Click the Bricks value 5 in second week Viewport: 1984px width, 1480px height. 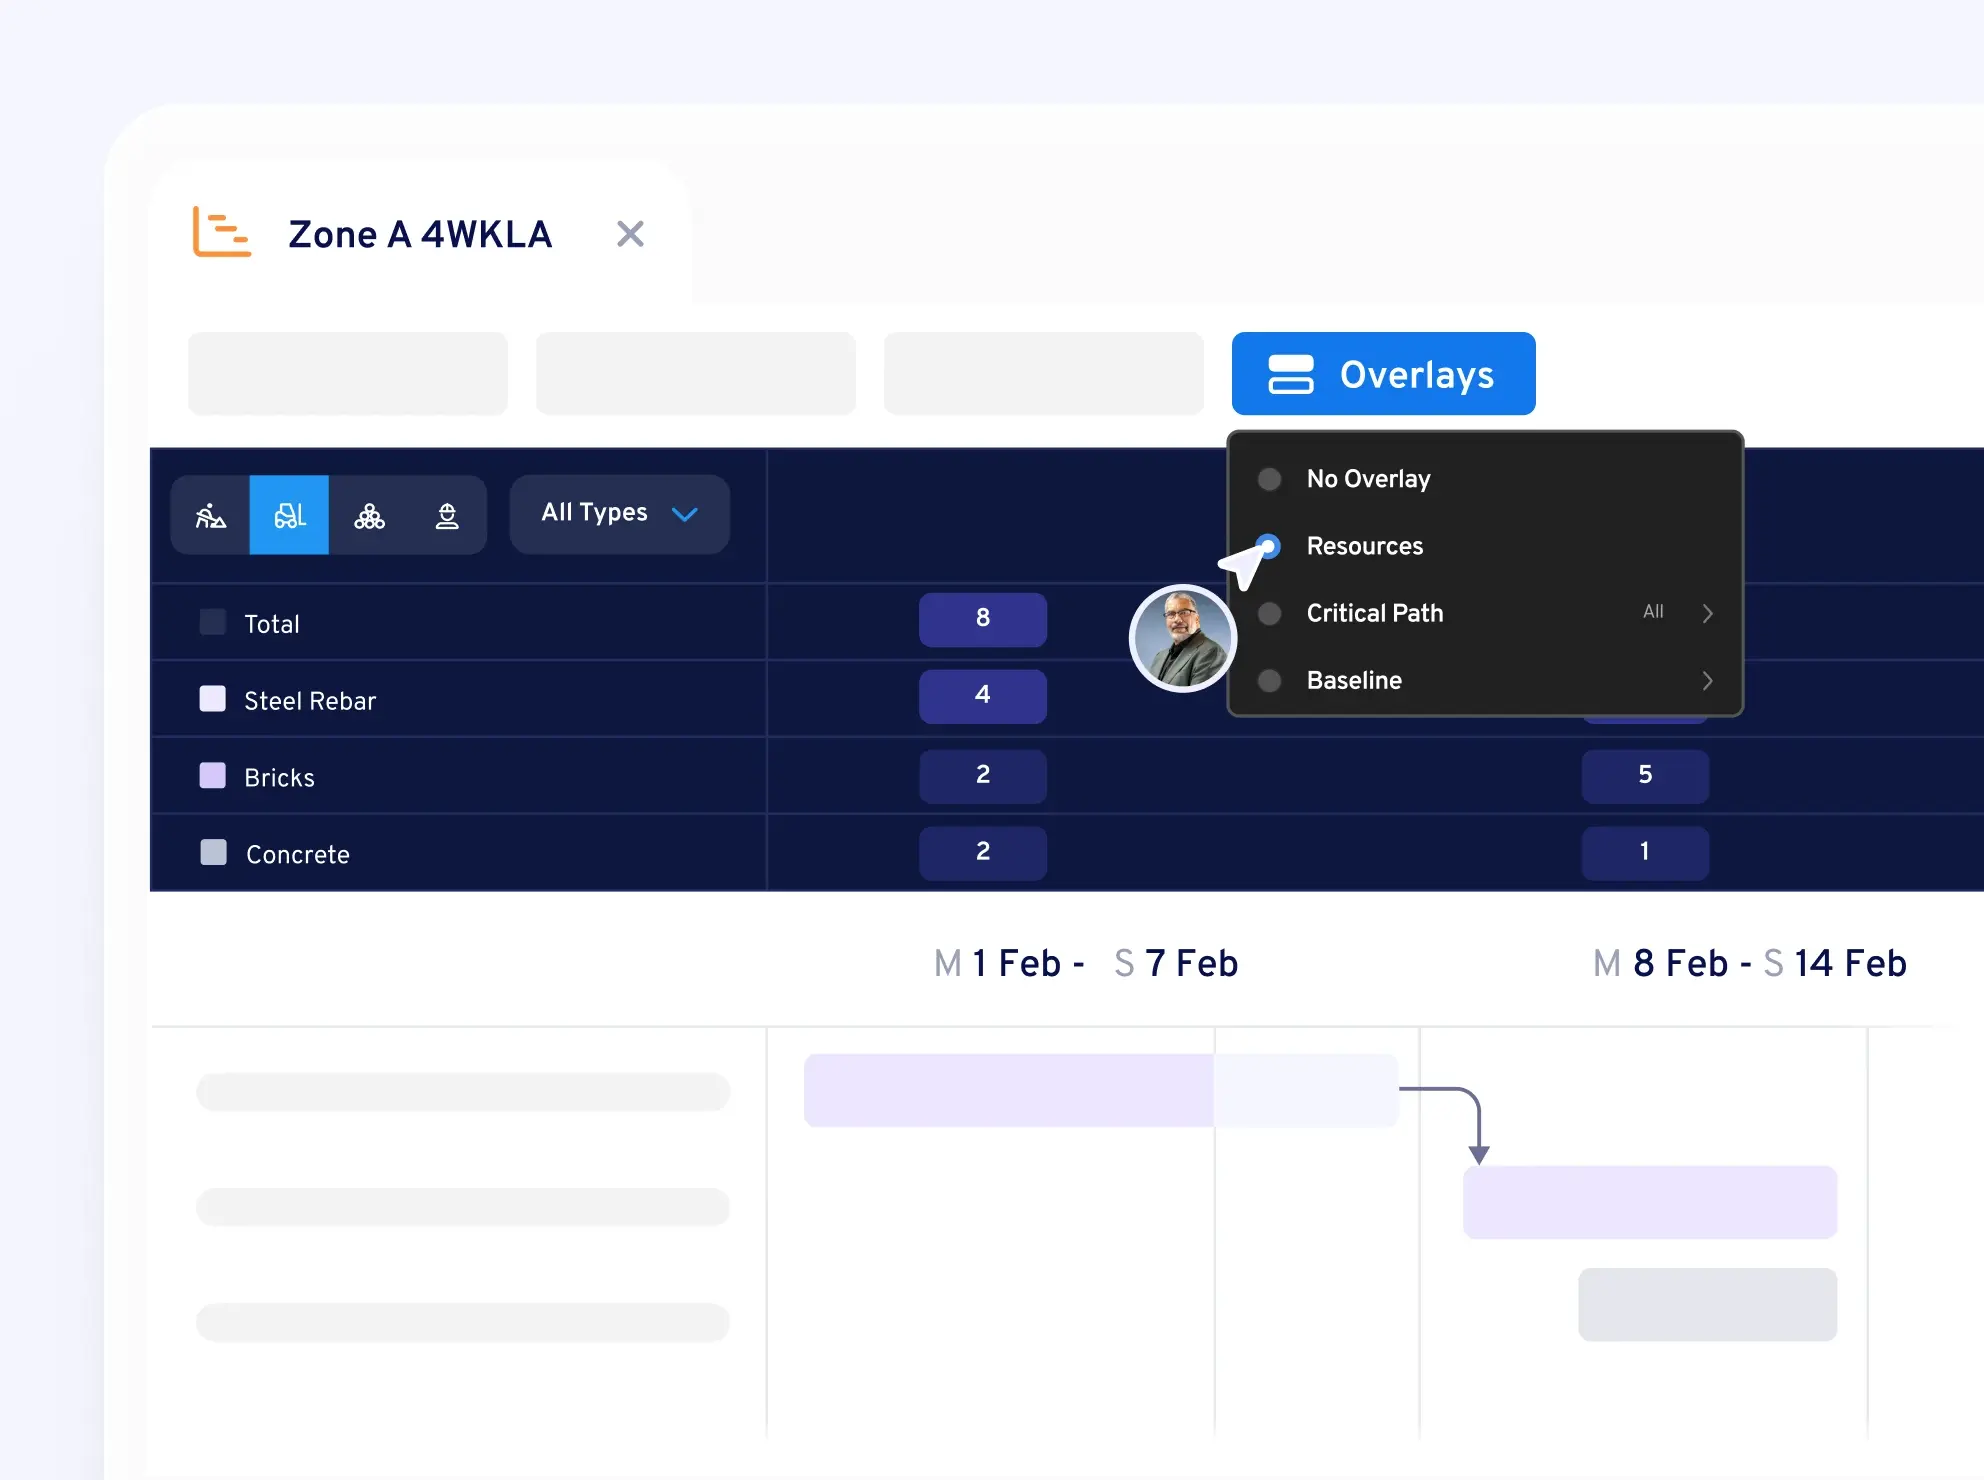point(1645,776)
